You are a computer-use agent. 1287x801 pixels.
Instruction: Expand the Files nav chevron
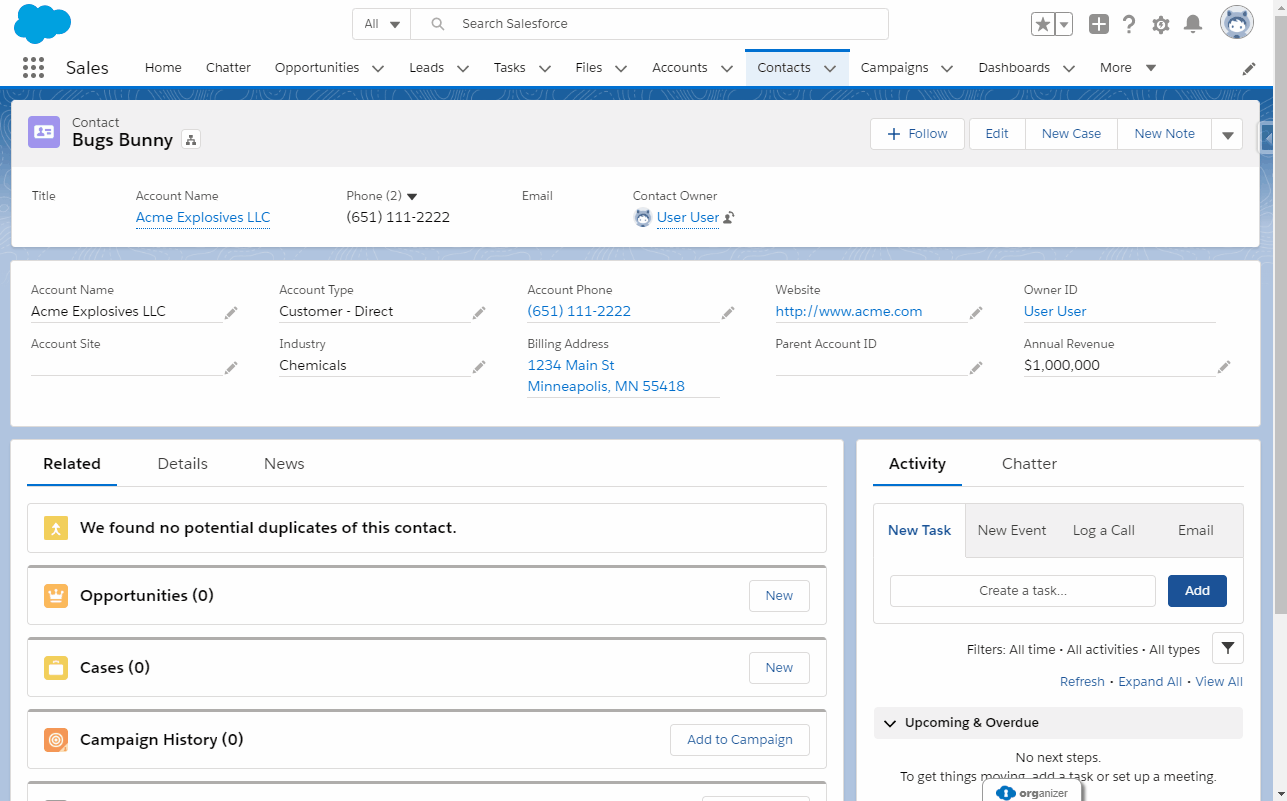coord(621,68)
